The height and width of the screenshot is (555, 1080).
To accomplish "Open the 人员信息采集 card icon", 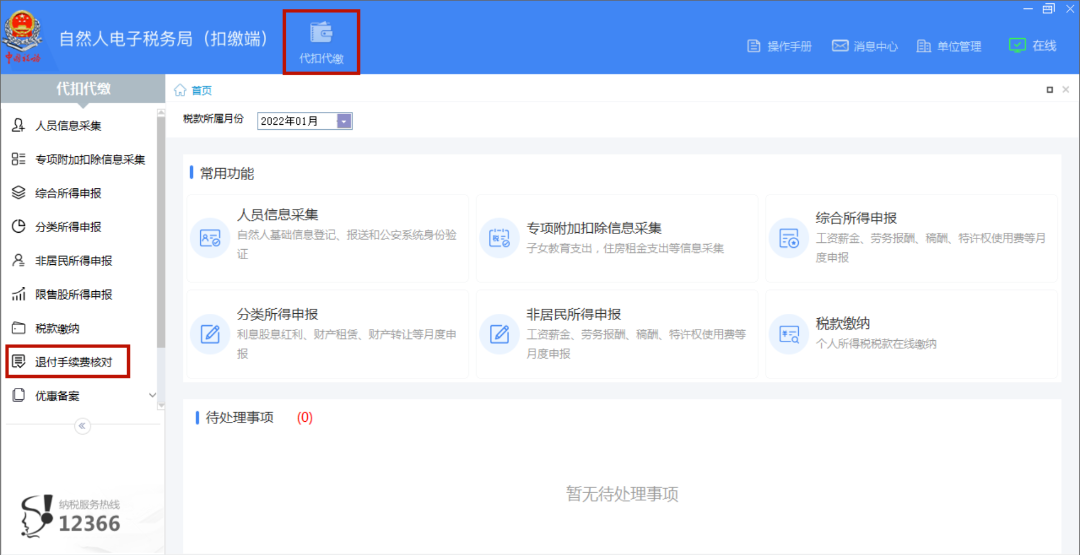I will pos(209,238).
